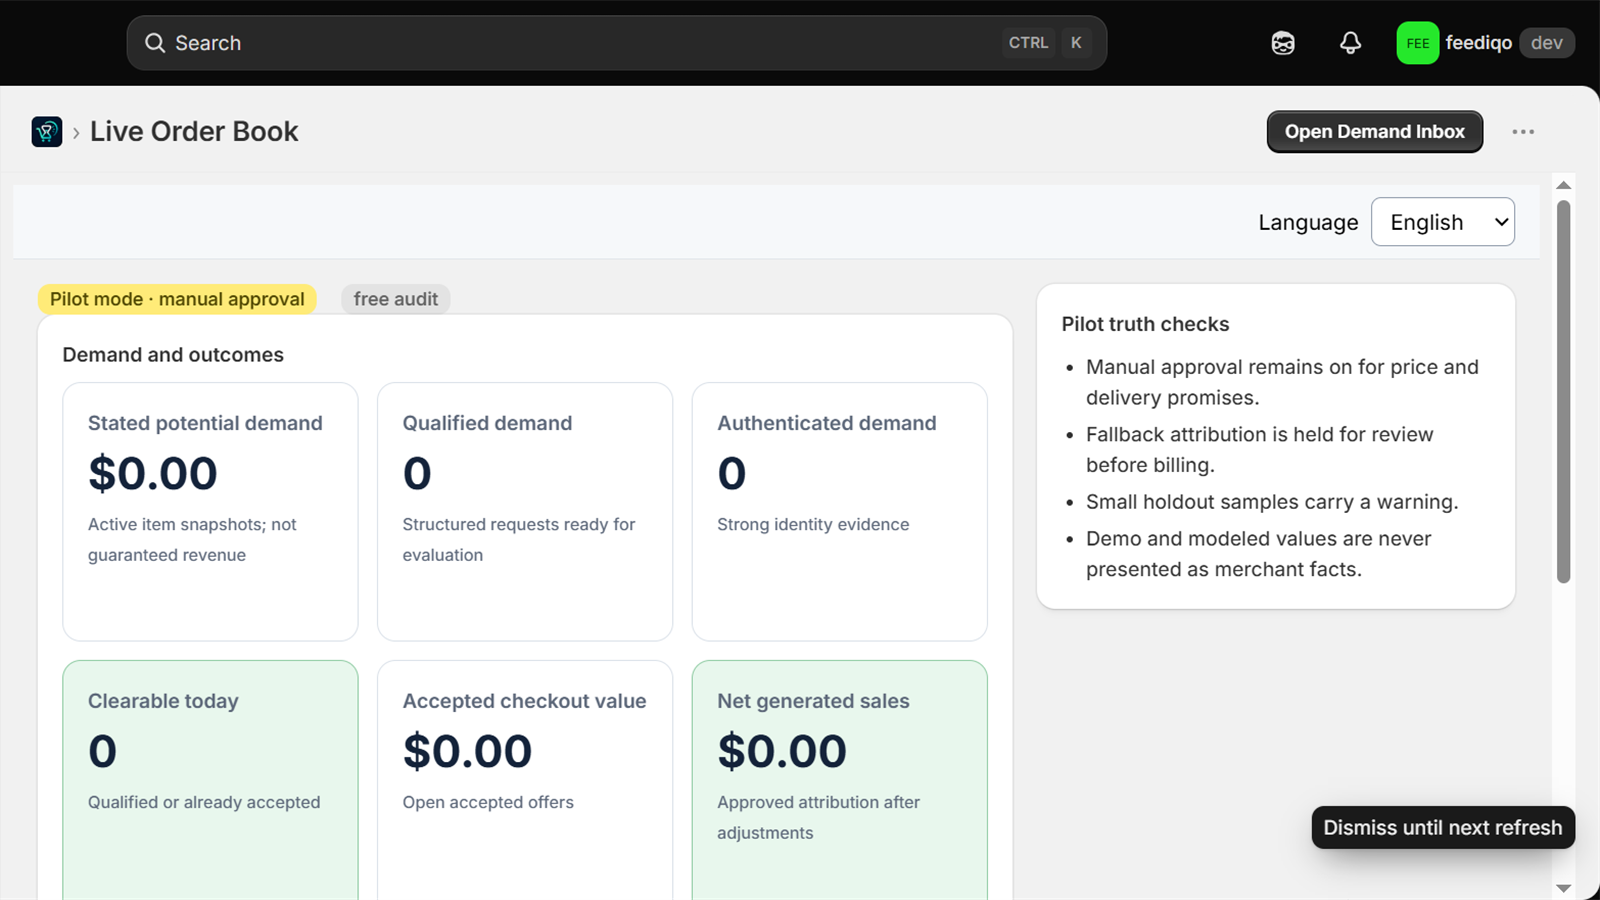
Task: Click the Pilot mode manual approval badge
Action: pyautogui.click(x=177, y=299)
